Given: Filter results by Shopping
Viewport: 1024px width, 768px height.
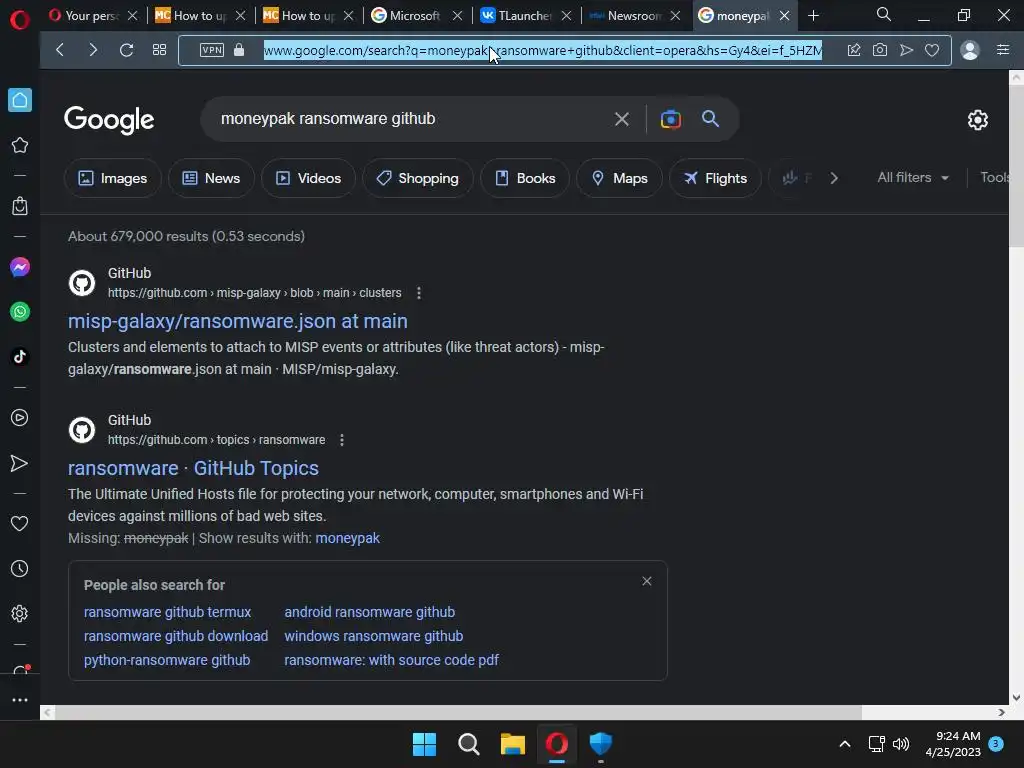Looking at the screenshot, I should pos(418,178).
